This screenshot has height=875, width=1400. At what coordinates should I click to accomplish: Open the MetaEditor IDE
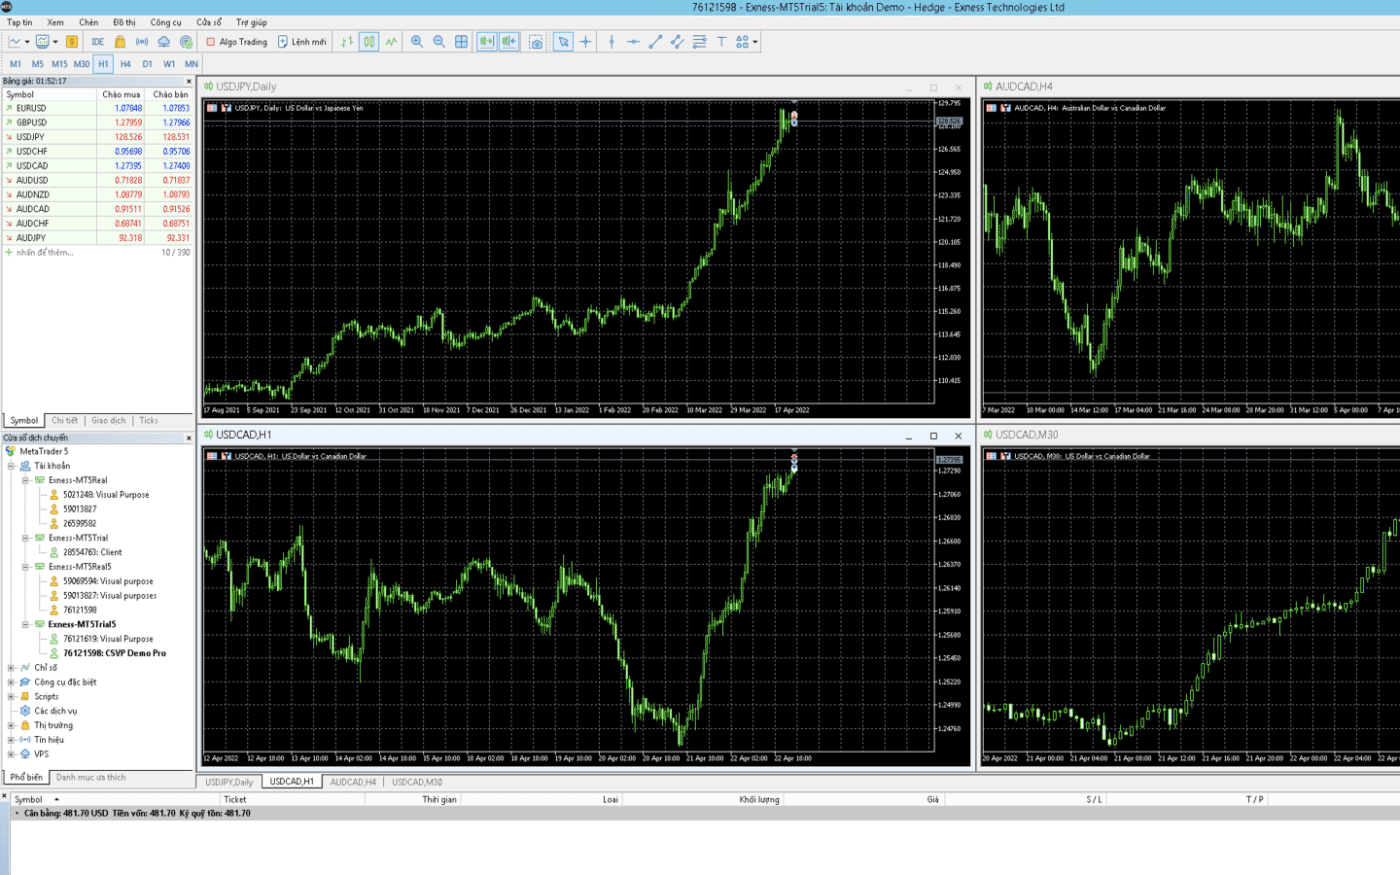coord(98,42)
